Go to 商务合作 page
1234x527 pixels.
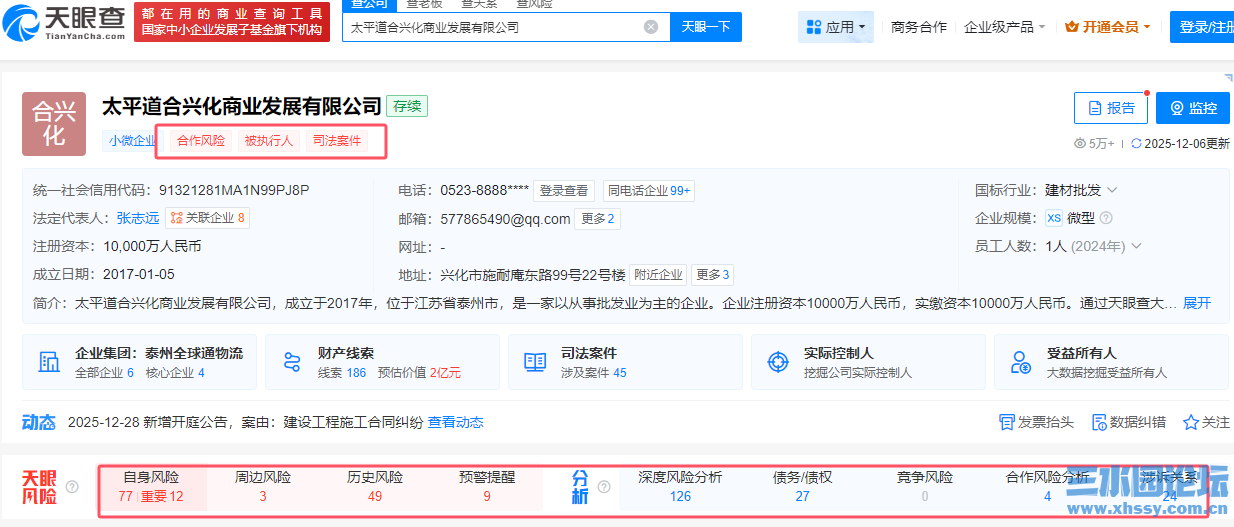click(919, 27)
